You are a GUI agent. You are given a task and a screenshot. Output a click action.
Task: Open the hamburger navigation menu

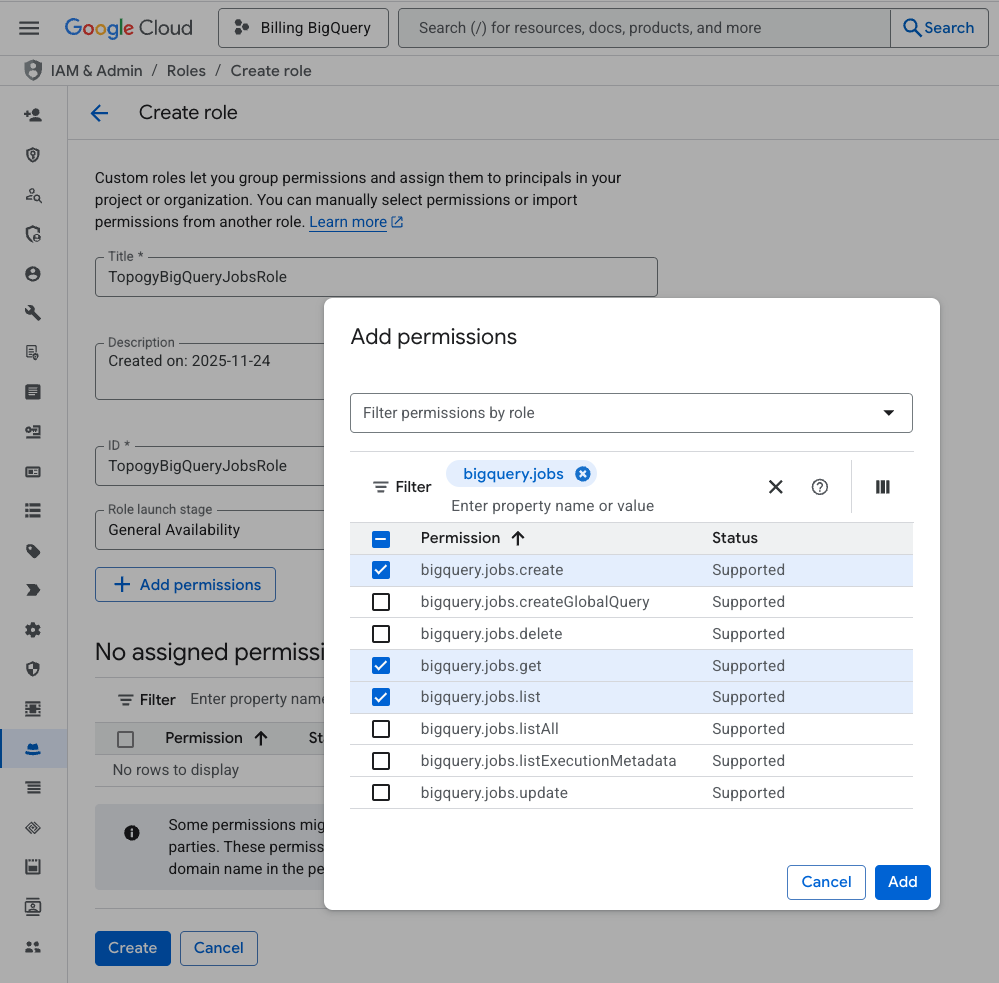[x=29, y=28]
